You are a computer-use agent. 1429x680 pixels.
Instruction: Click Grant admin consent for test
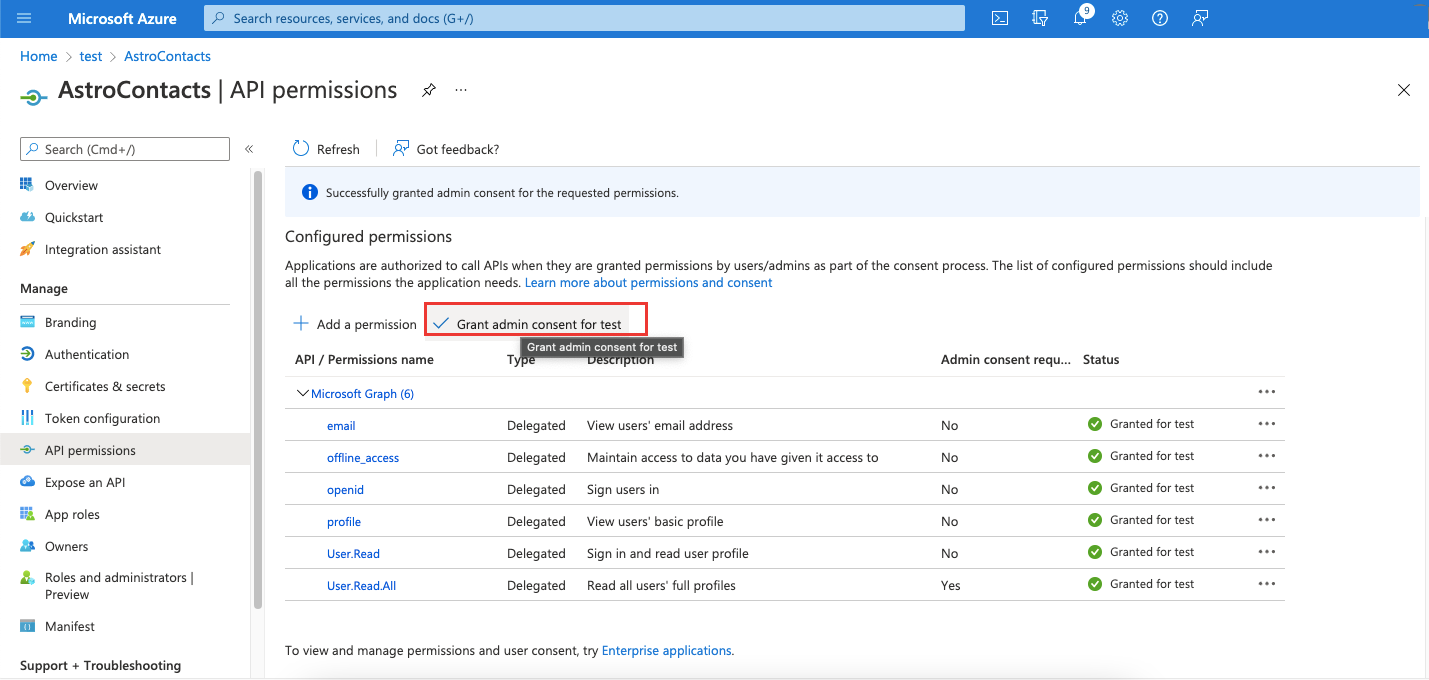[527, 324]
